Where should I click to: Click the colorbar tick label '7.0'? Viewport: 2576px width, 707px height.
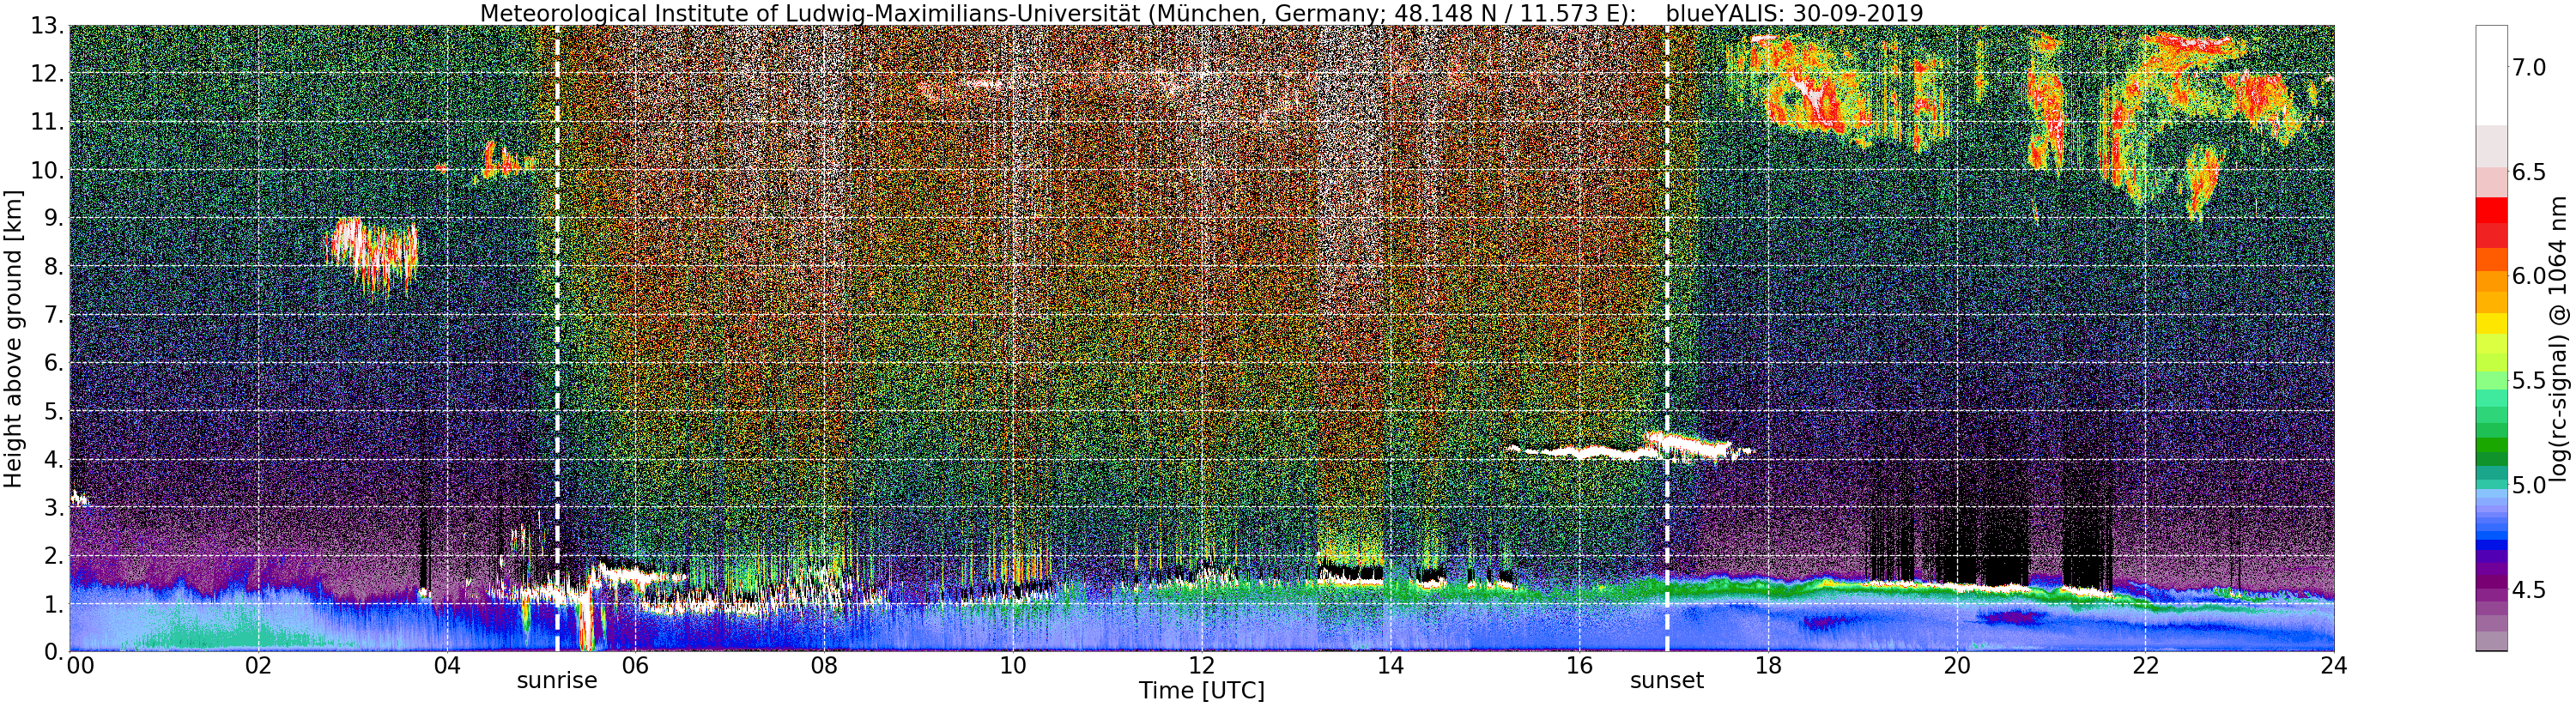2528,67
